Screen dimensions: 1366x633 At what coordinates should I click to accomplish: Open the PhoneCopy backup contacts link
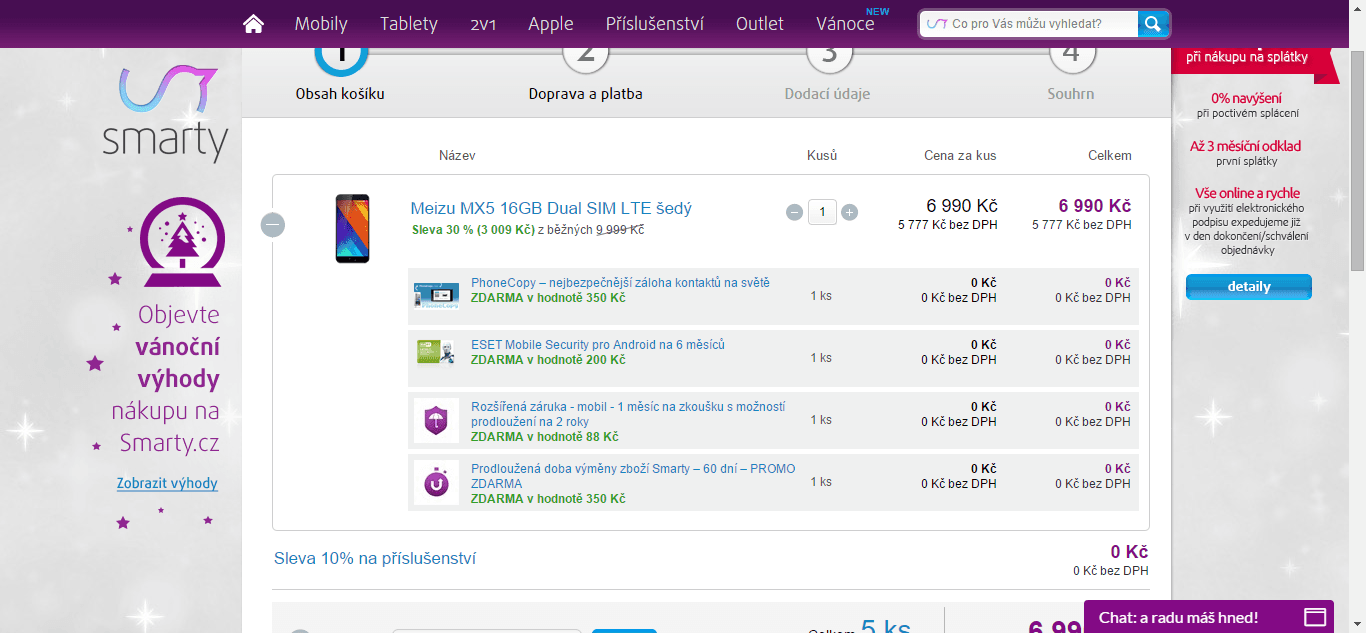coord(620,283)
